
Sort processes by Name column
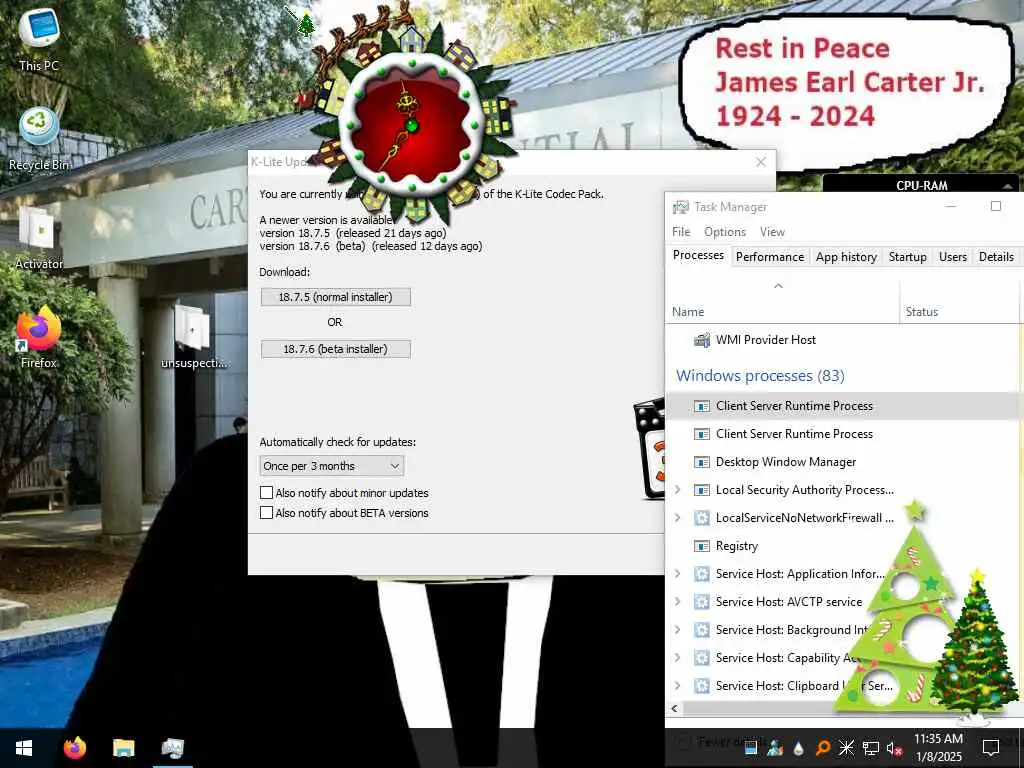click(x=782, y=302)
